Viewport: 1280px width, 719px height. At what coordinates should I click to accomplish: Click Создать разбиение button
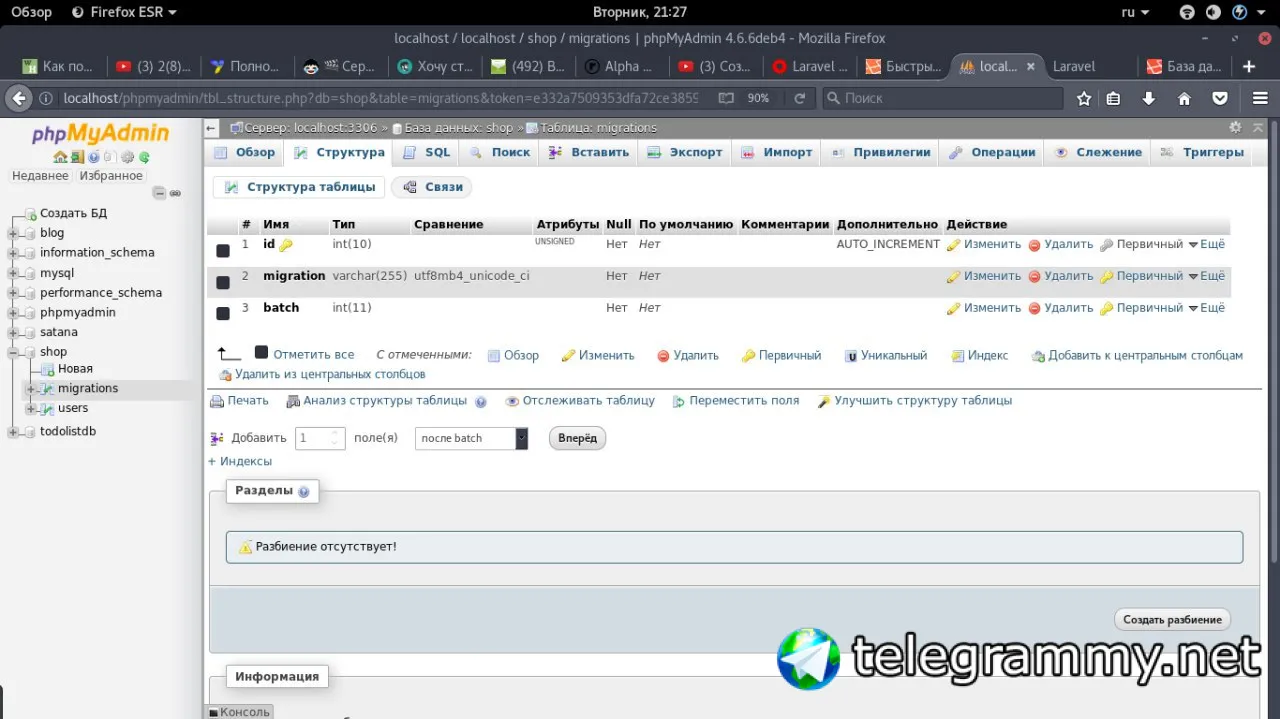coord(1172,620)
